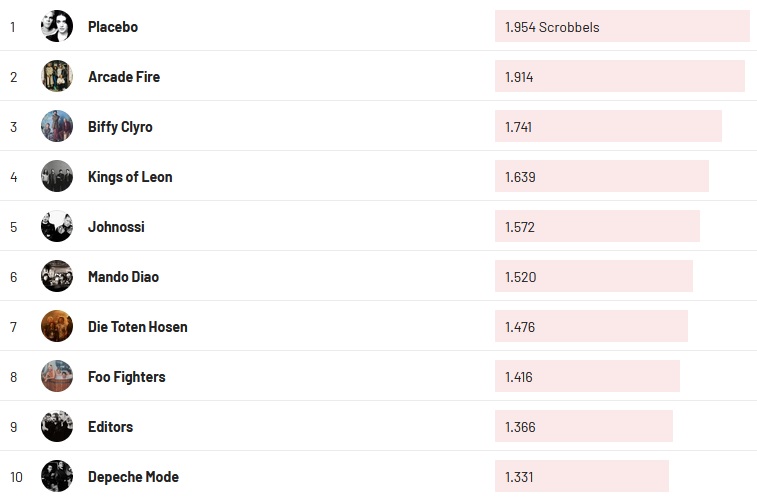
Task: Open Mando Diao's avatar picture
Action: (57, 276)
